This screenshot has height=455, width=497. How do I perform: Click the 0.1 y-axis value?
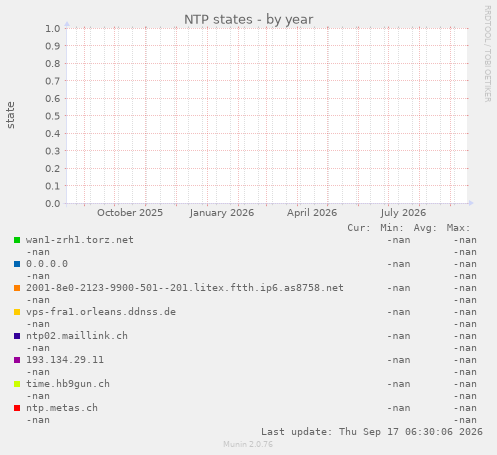pos(53,186)
